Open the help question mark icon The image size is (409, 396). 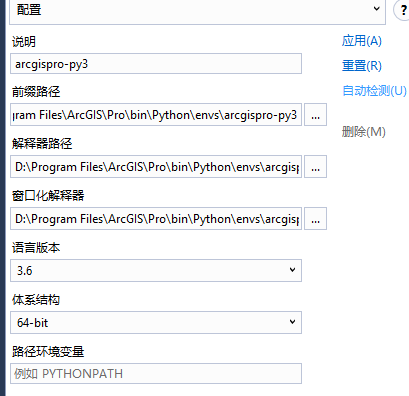point(402,10)
